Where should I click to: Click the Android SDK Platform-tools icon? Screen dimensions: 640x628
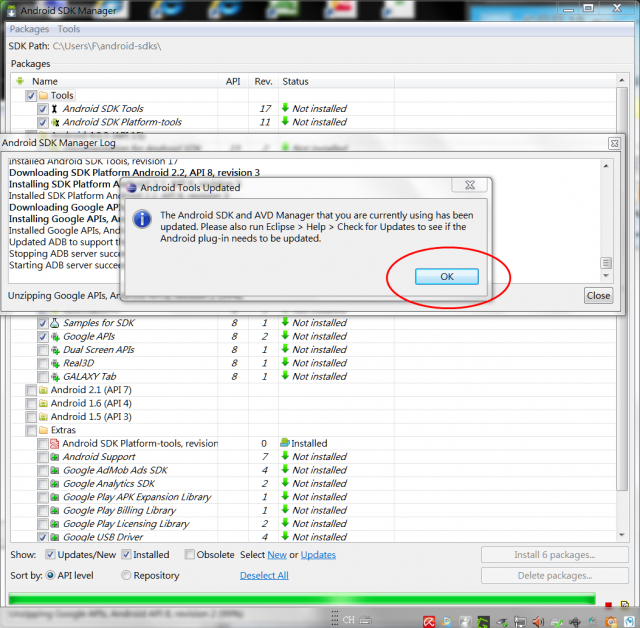click(55, 122)
